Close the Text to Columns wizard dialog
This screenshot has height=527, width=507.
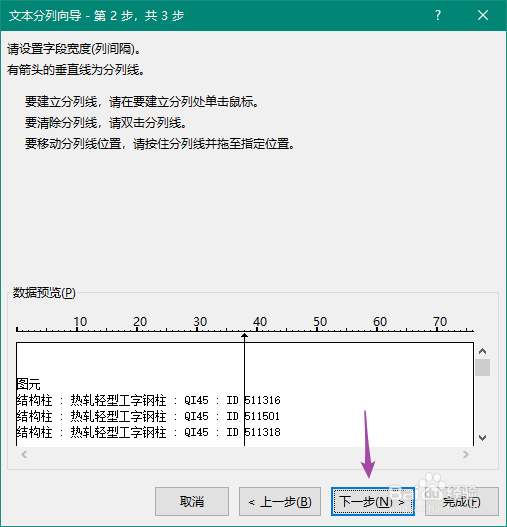483,15
